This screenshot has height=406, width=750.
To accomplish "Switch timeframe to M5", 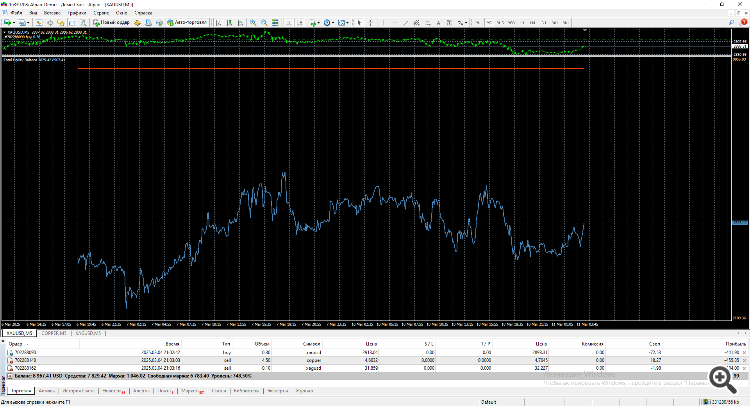I will (x=490, y=22).
